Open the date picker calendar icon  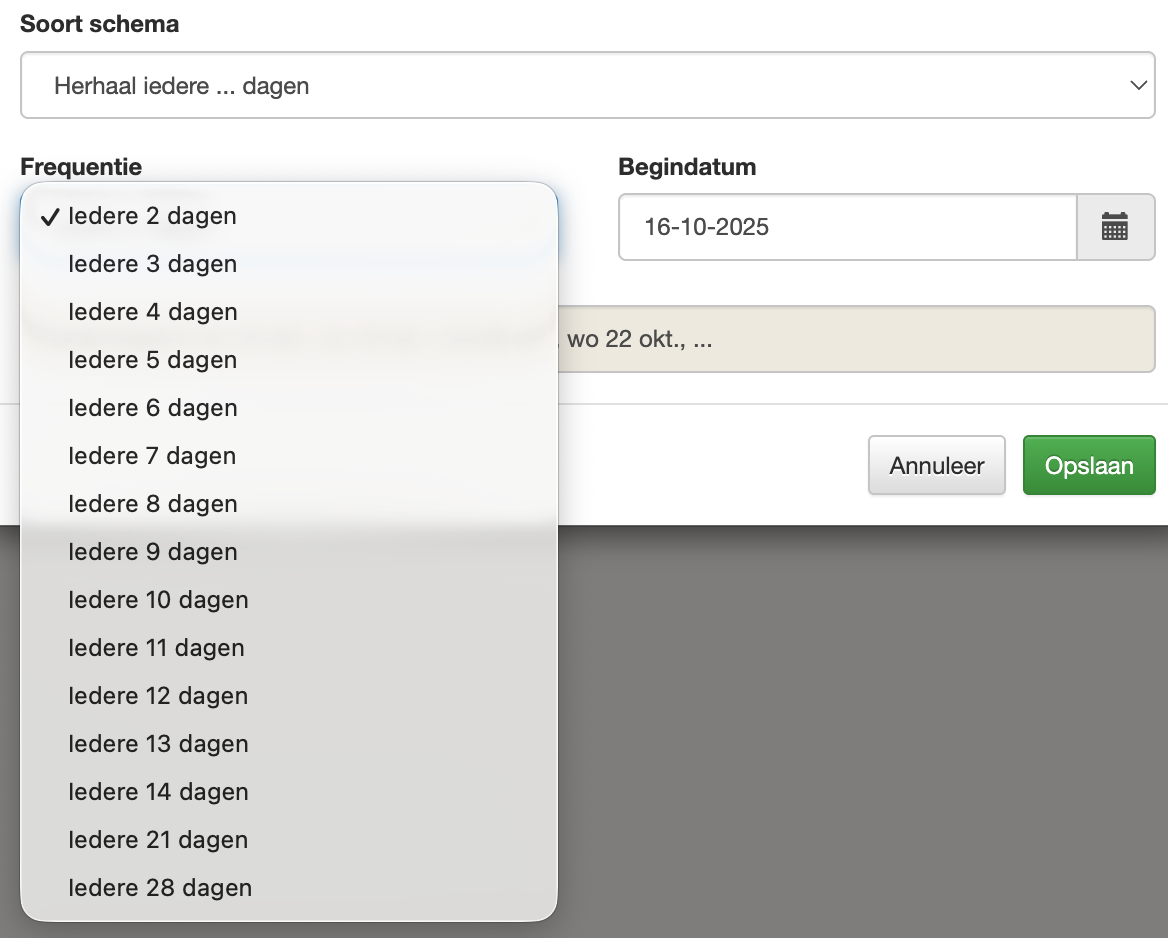(1116, 227)
